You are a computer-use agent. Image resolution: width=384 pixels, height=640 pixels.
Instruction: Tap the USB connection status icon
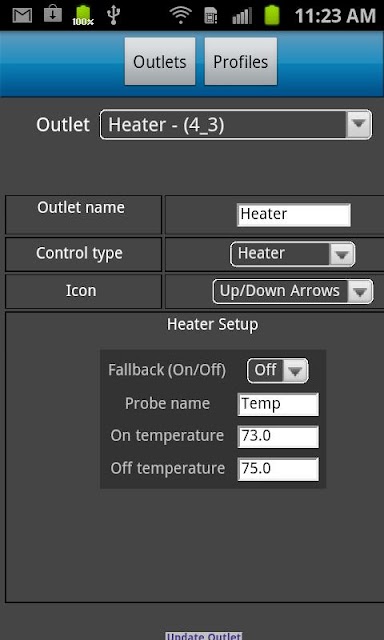tap(112, 16)
